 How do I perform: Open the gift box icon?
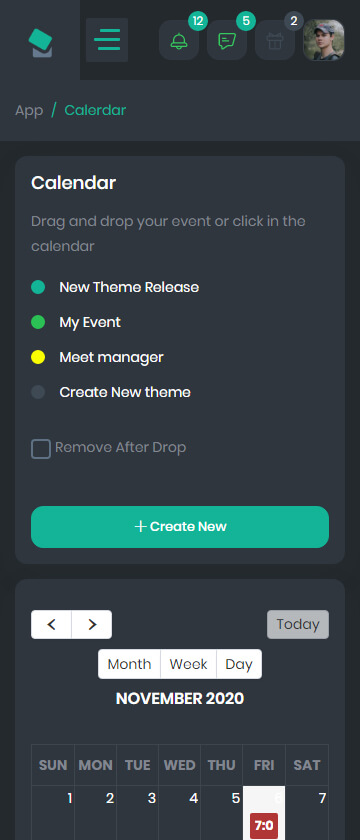click(x=274, y=40)
